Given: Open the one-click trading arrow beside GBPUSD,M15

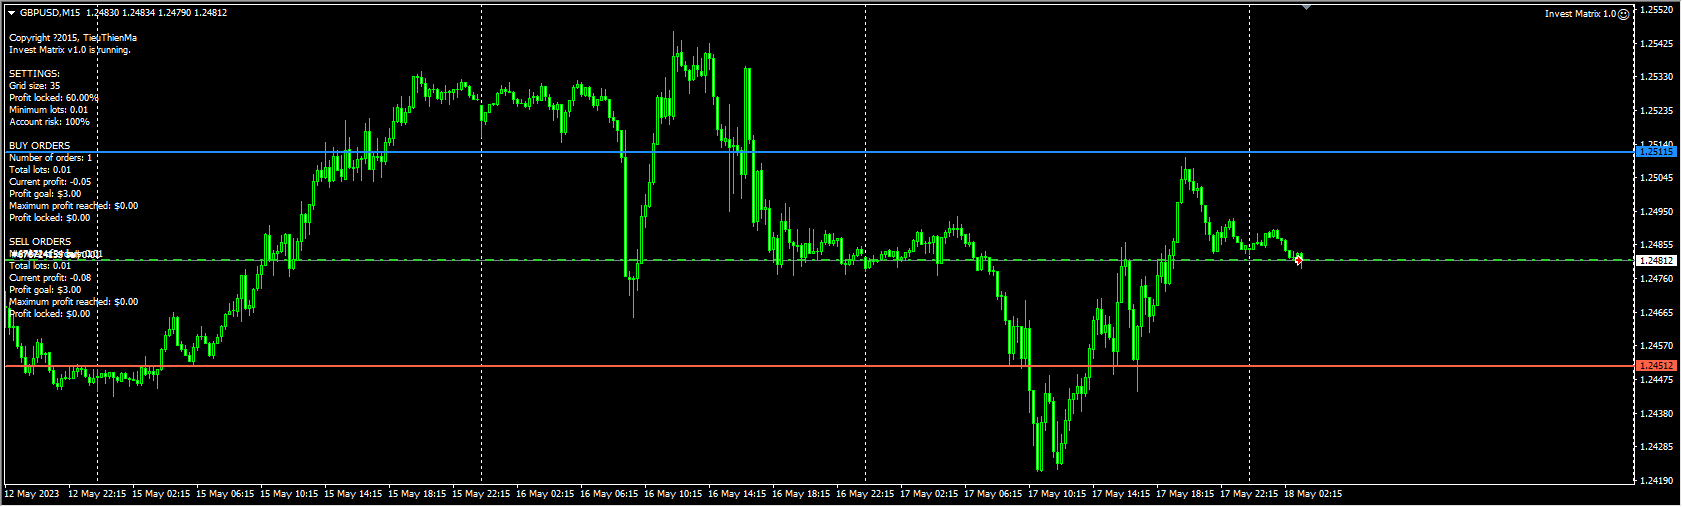Looking at the screenshot, I should [12, 13].
